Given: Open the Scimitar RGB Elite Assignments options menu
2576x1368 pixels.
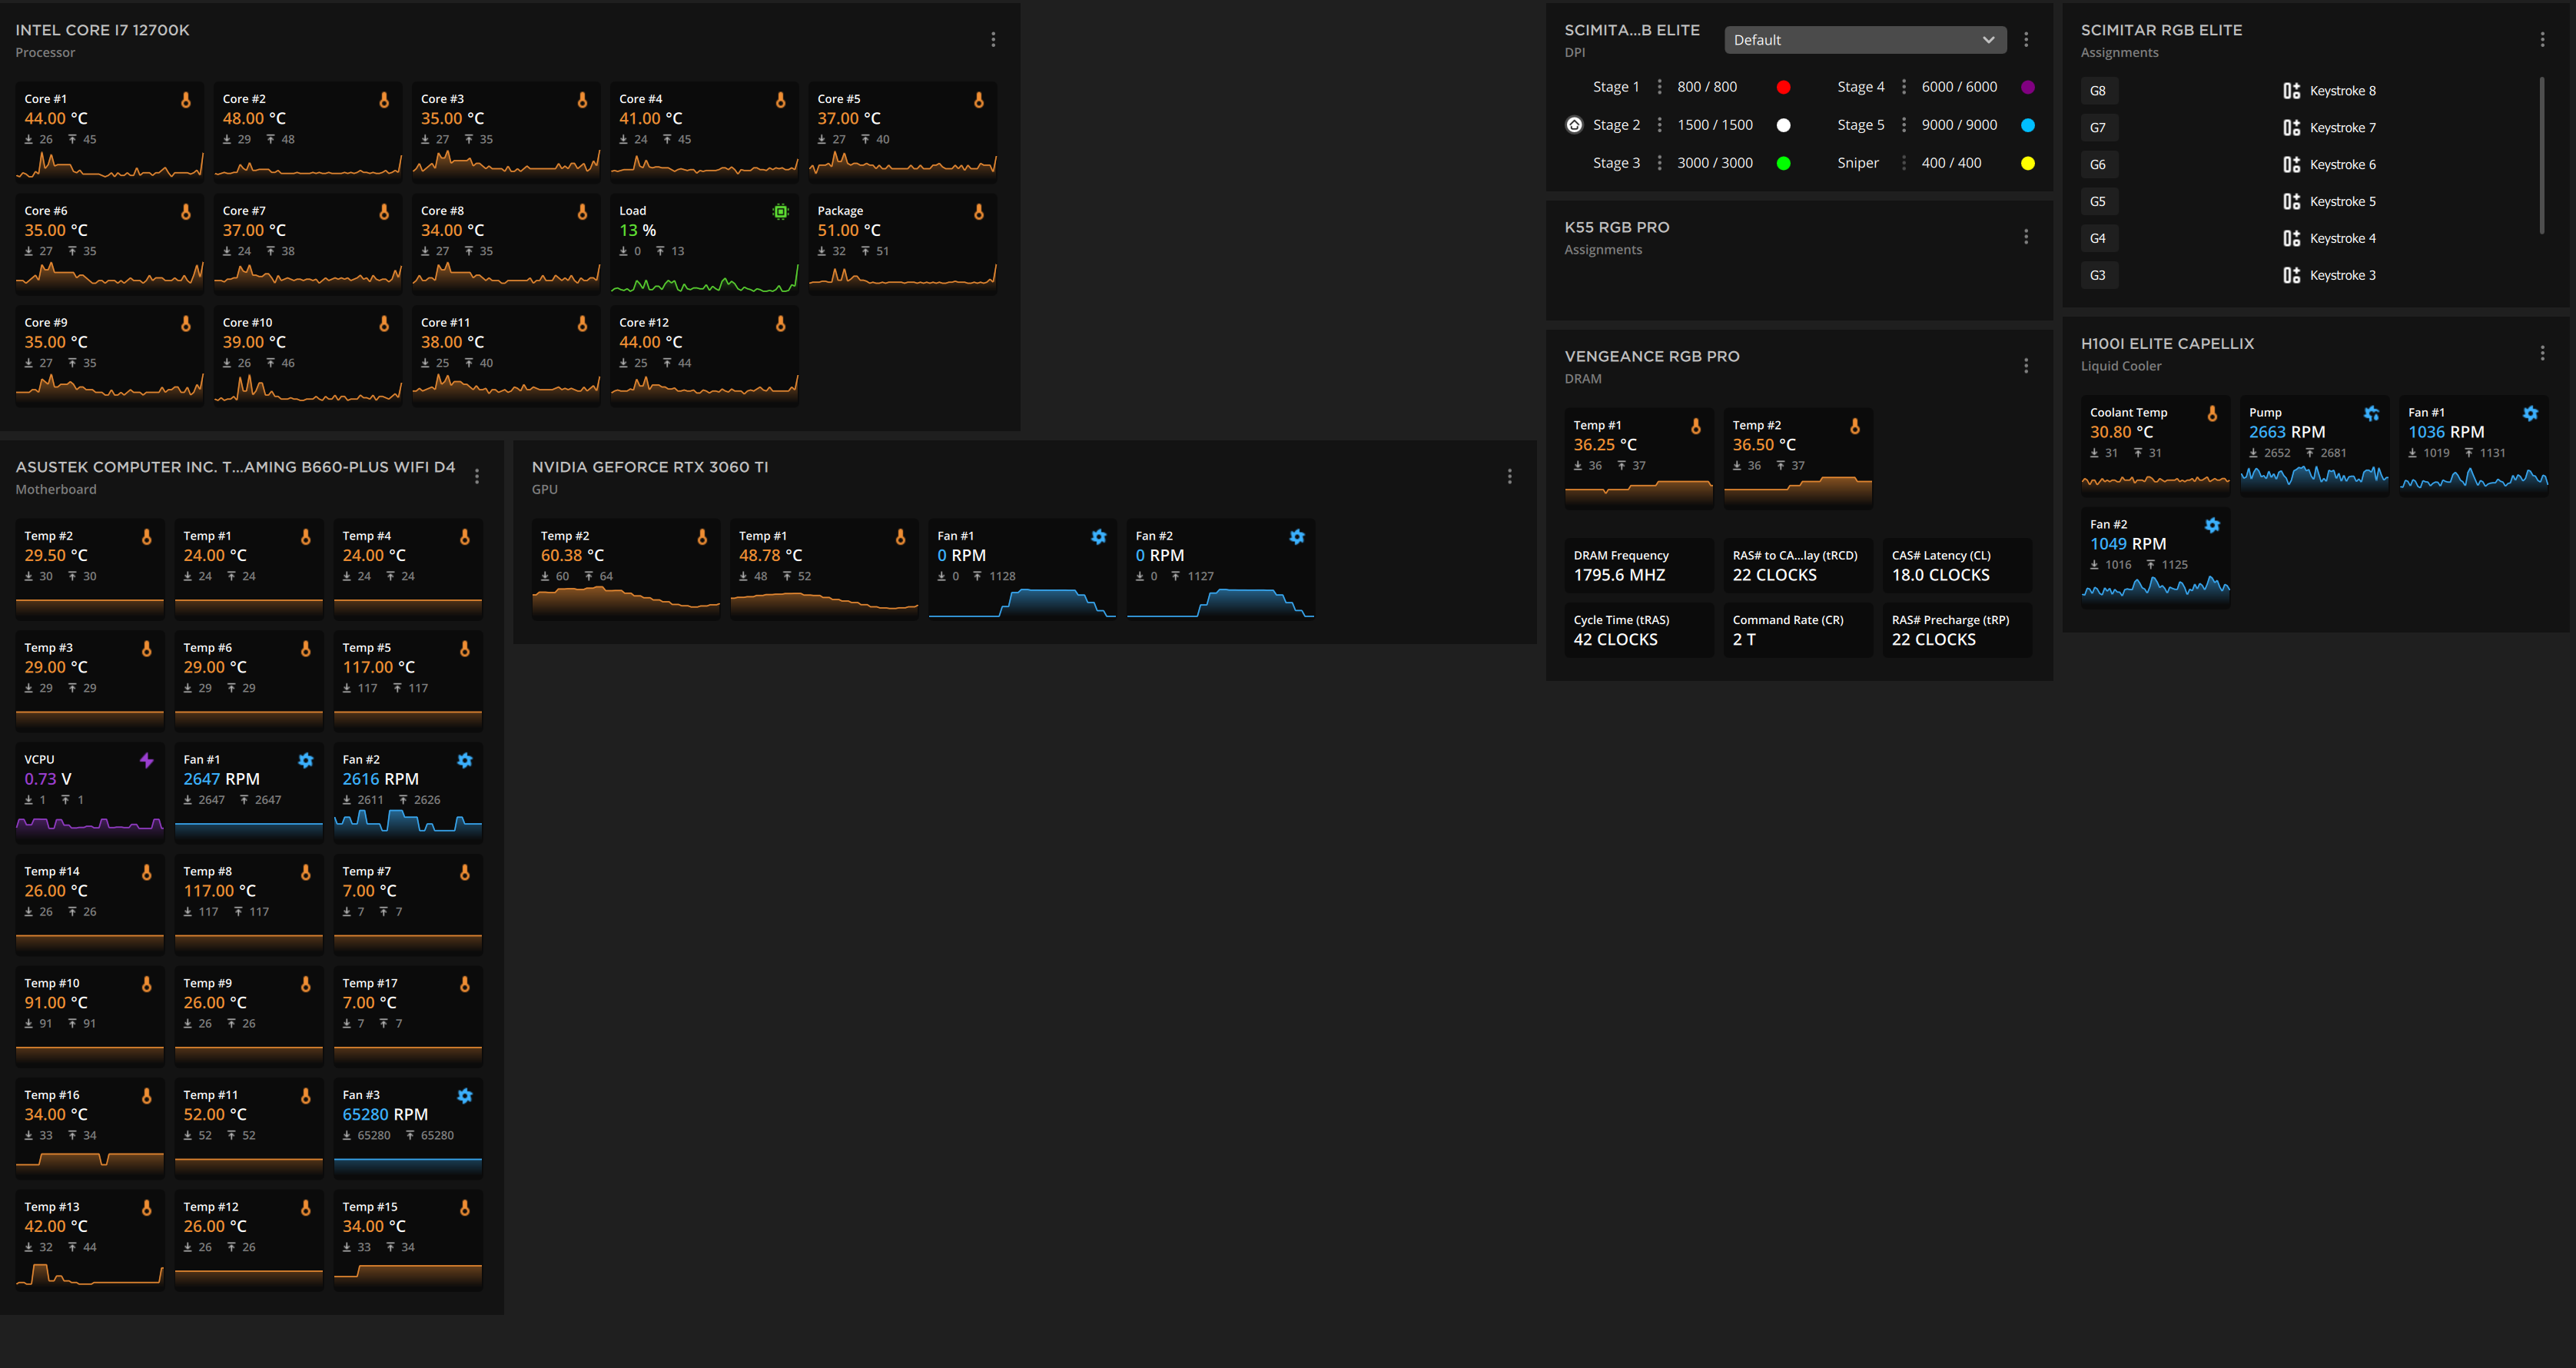Looking at the screenshot, I should click(x=2542, y=39).
